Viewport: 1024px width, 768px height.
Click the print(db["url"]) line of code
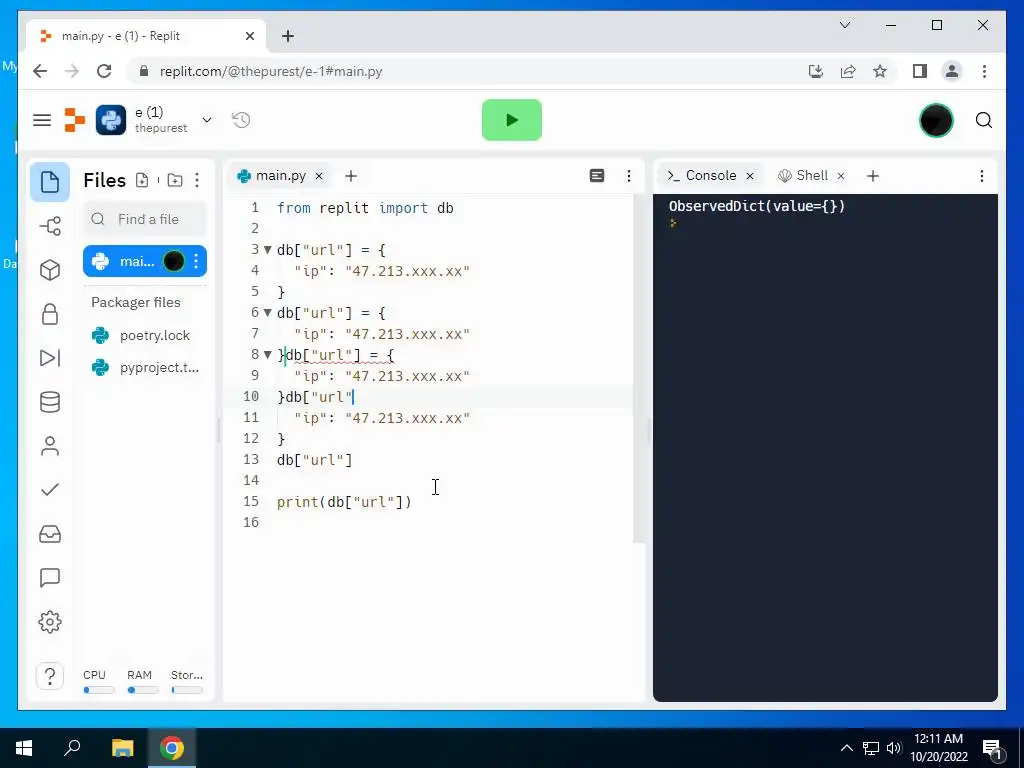point(344,502)
